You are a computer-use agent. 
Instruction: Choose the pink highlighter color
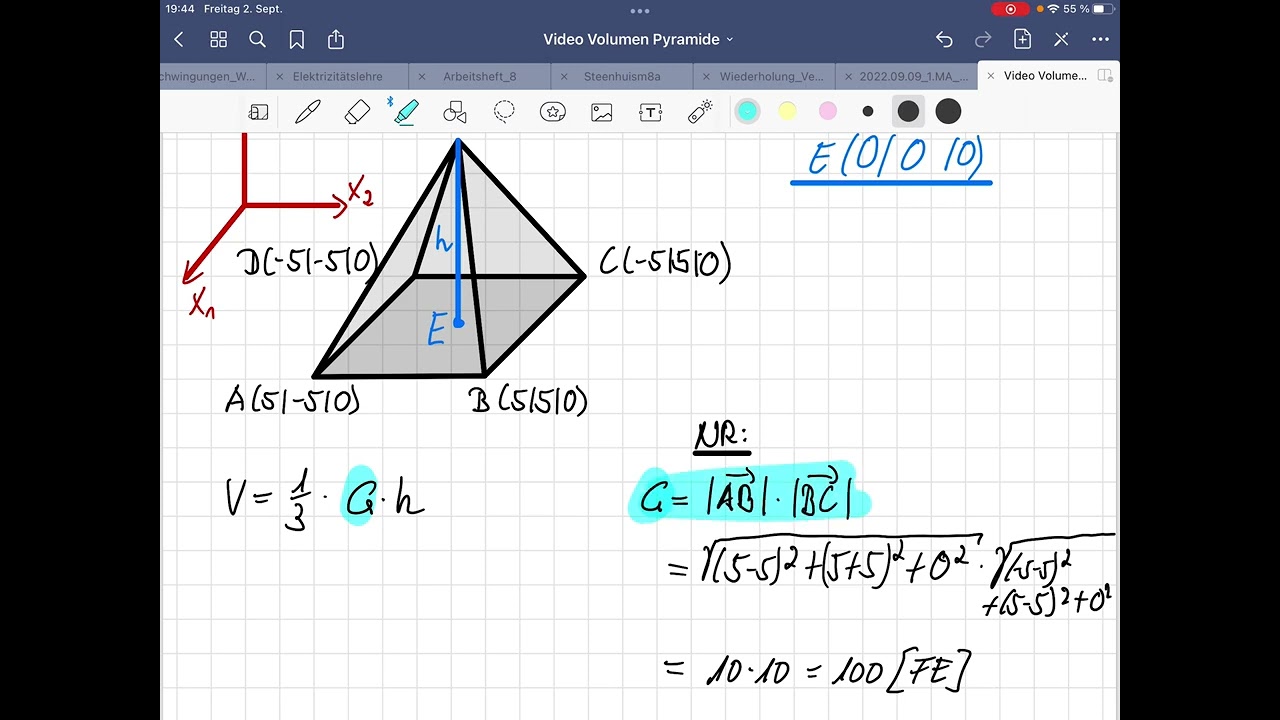click(828, 112)
